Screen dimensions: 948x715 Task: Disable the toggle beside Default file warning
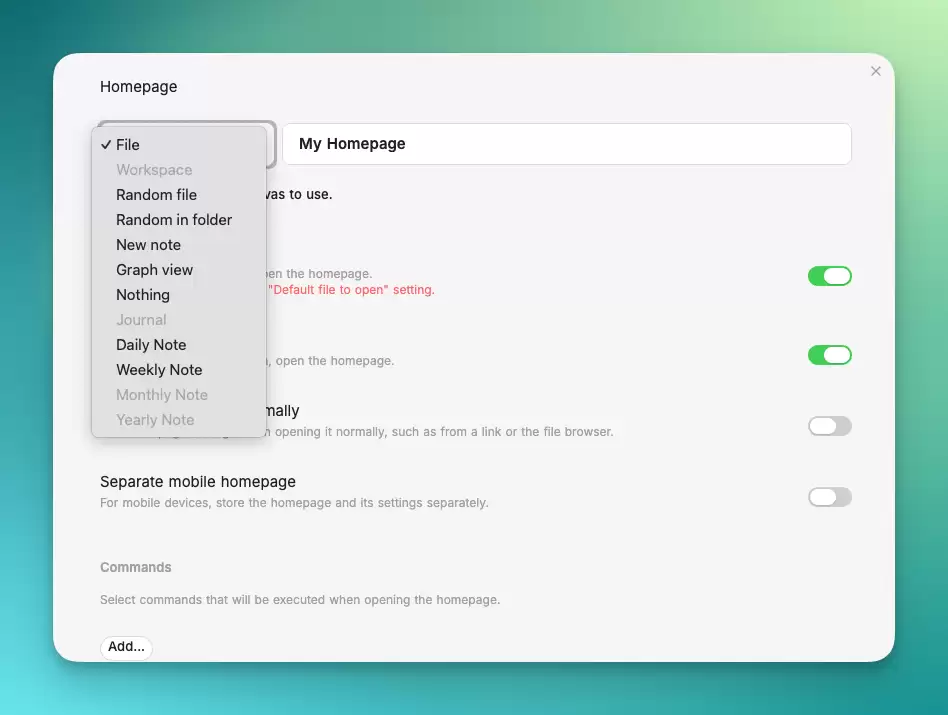[x=830, y=276]
